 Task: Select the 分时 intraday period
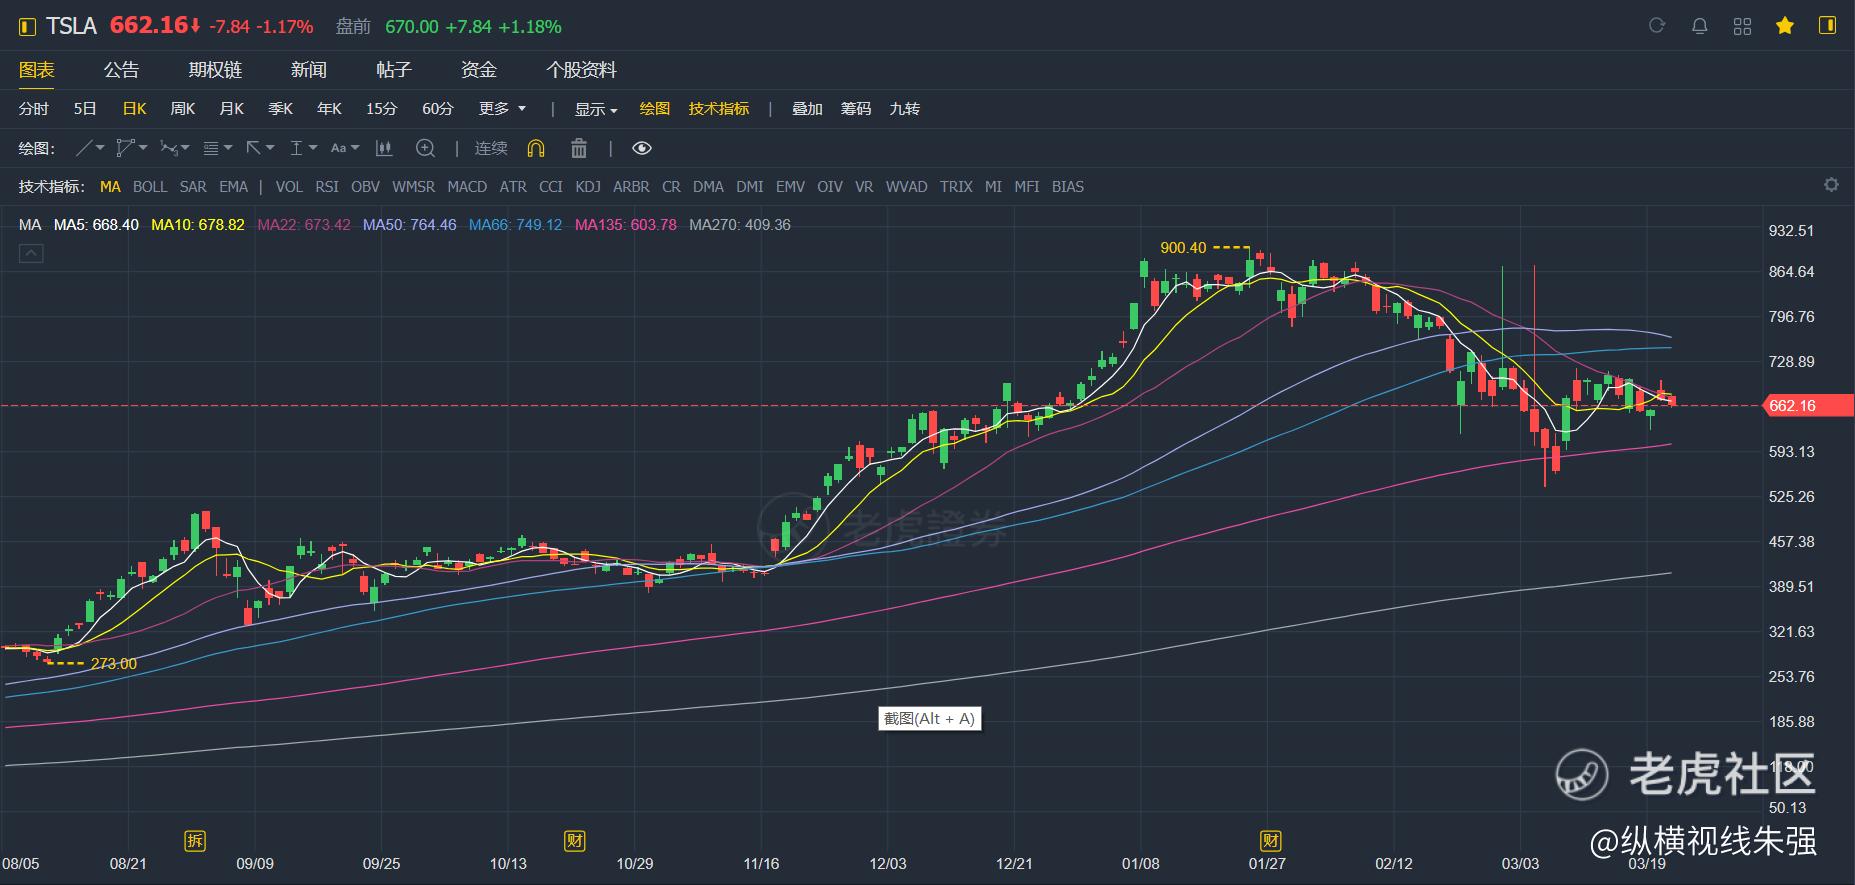click(x=34, y=109)
